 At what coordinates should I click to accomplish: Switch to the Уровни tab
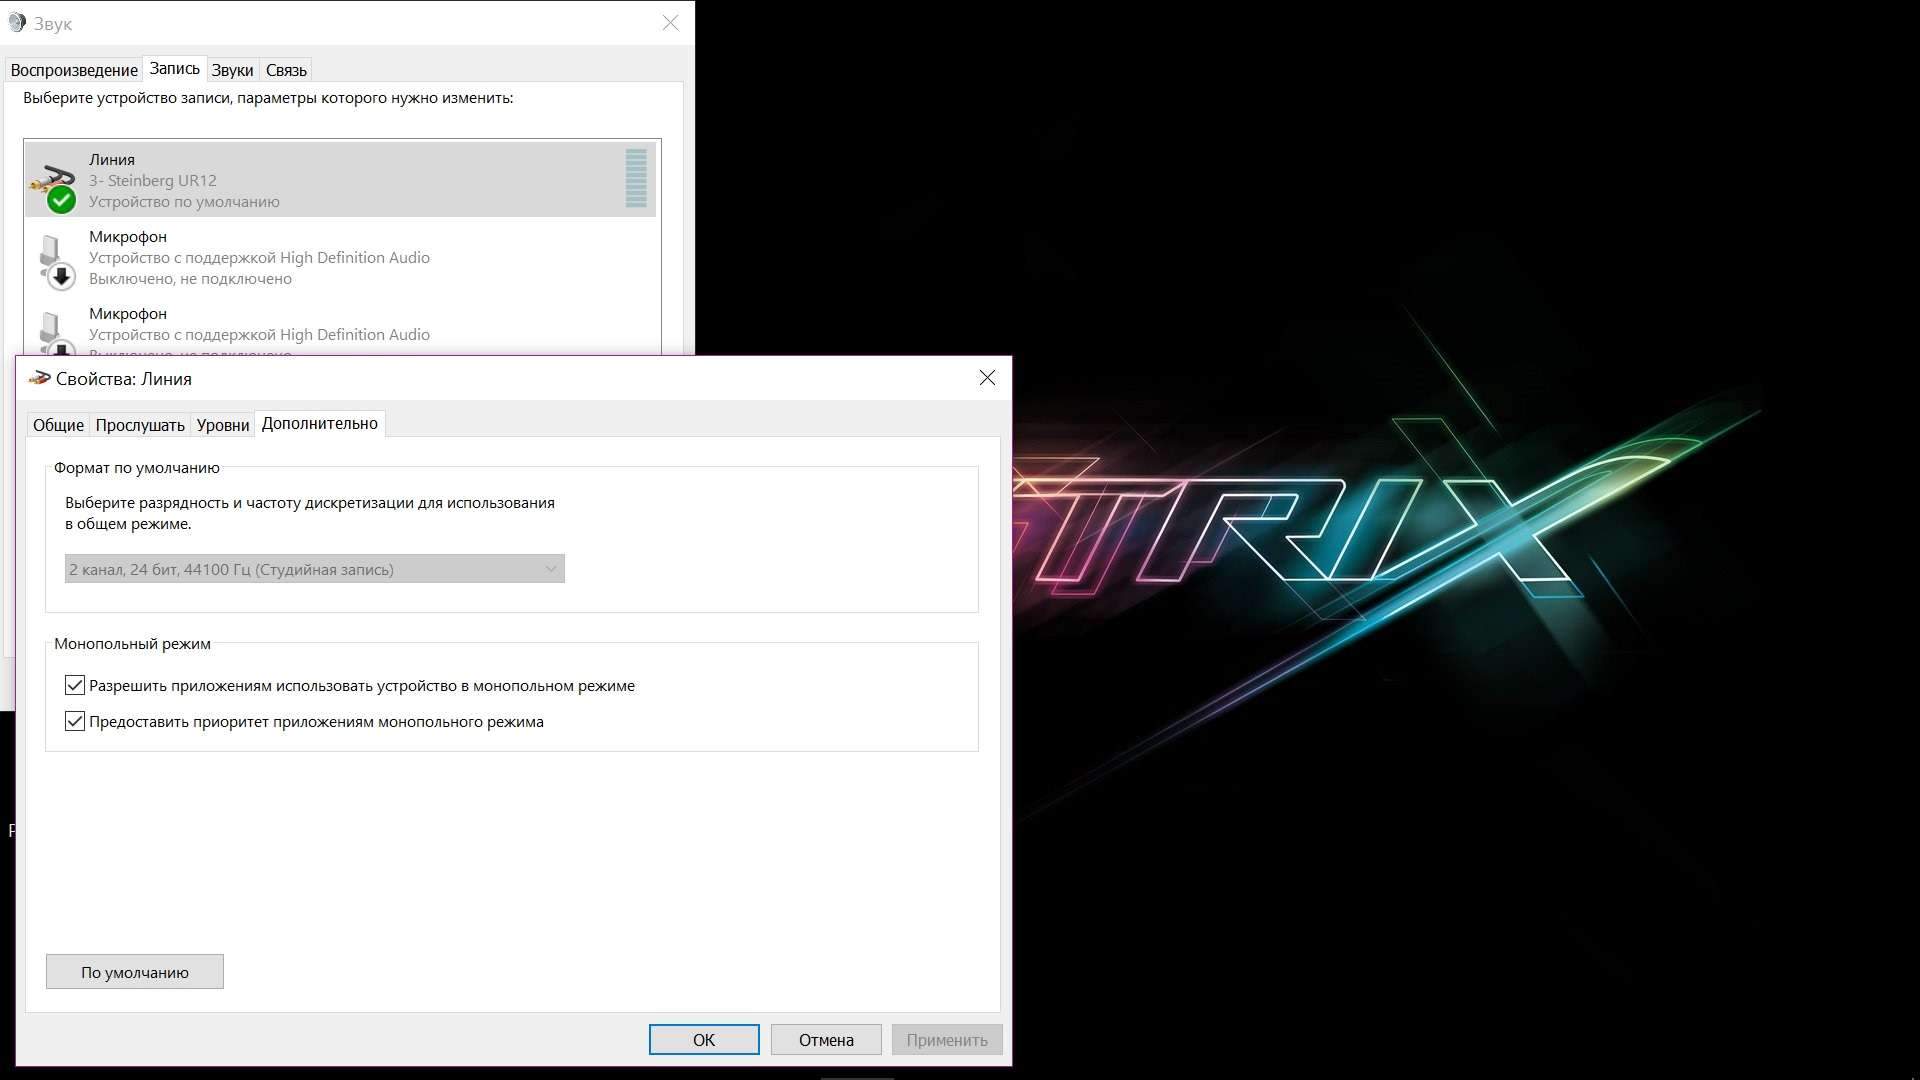point(222,425)
